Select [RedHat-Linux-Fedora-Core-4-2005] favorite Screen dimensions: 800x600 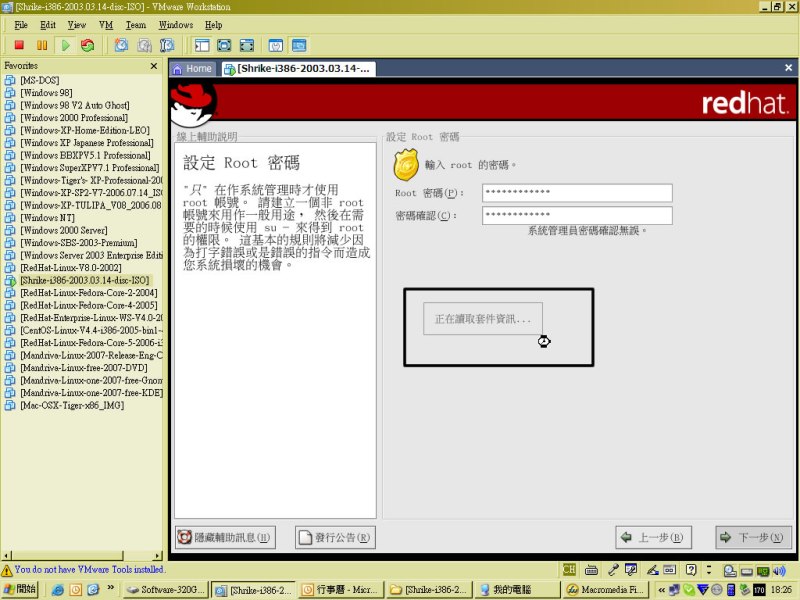[x=89, y=305]
